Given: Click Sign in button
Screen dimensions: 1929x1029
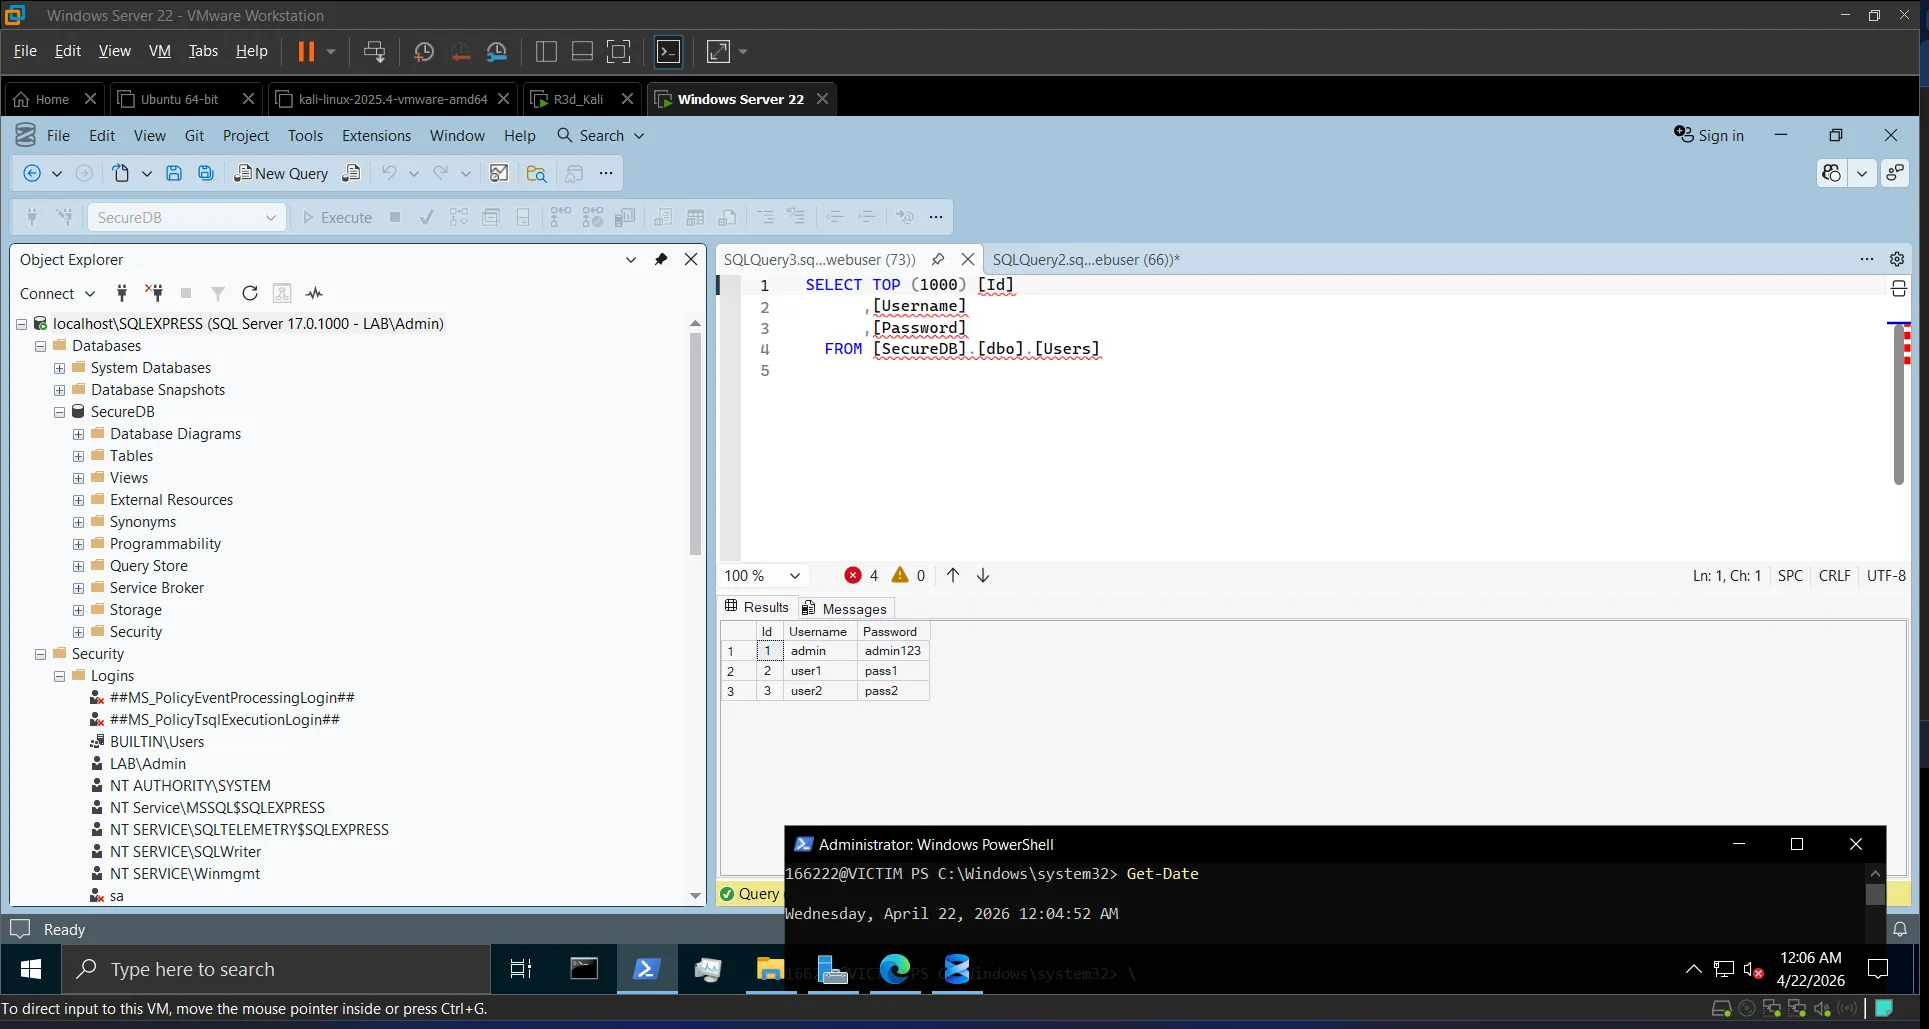Looking at the screenshot, I should click(x=1709, y=135).
